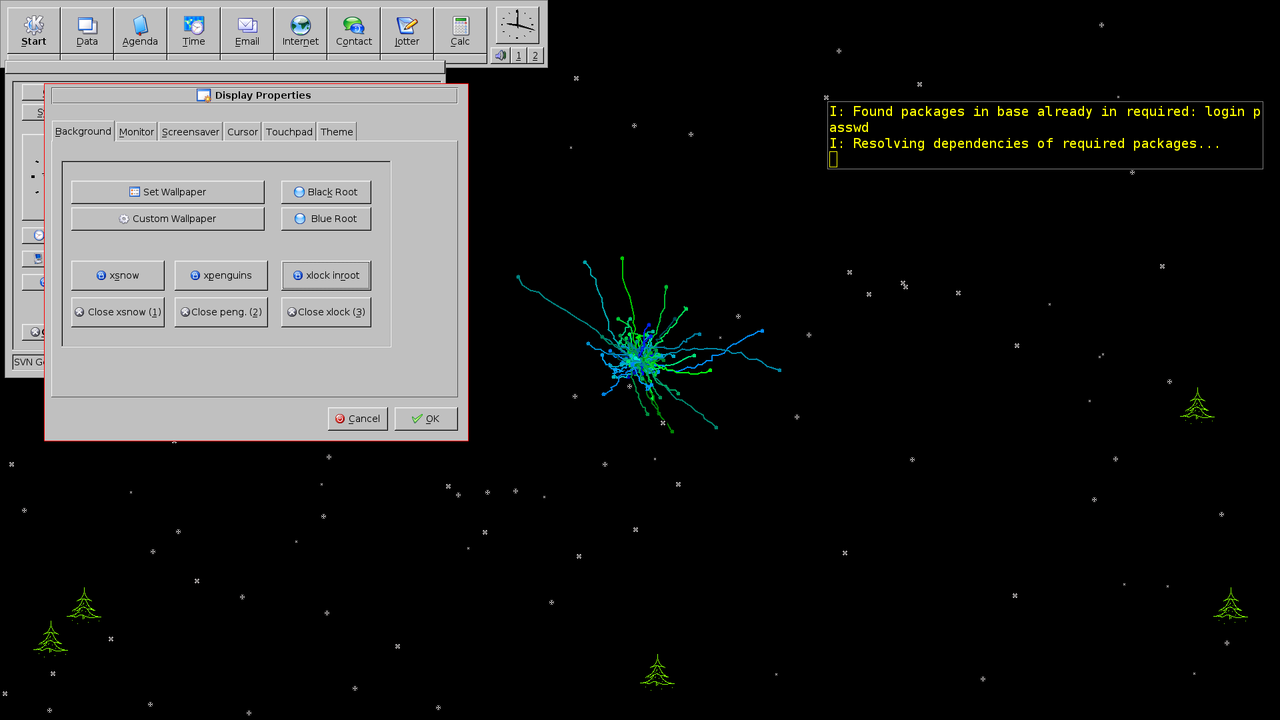Viewport: 1280px width, 720px height.
Task: Select the Touchpad tab
Action: (288, 131)
